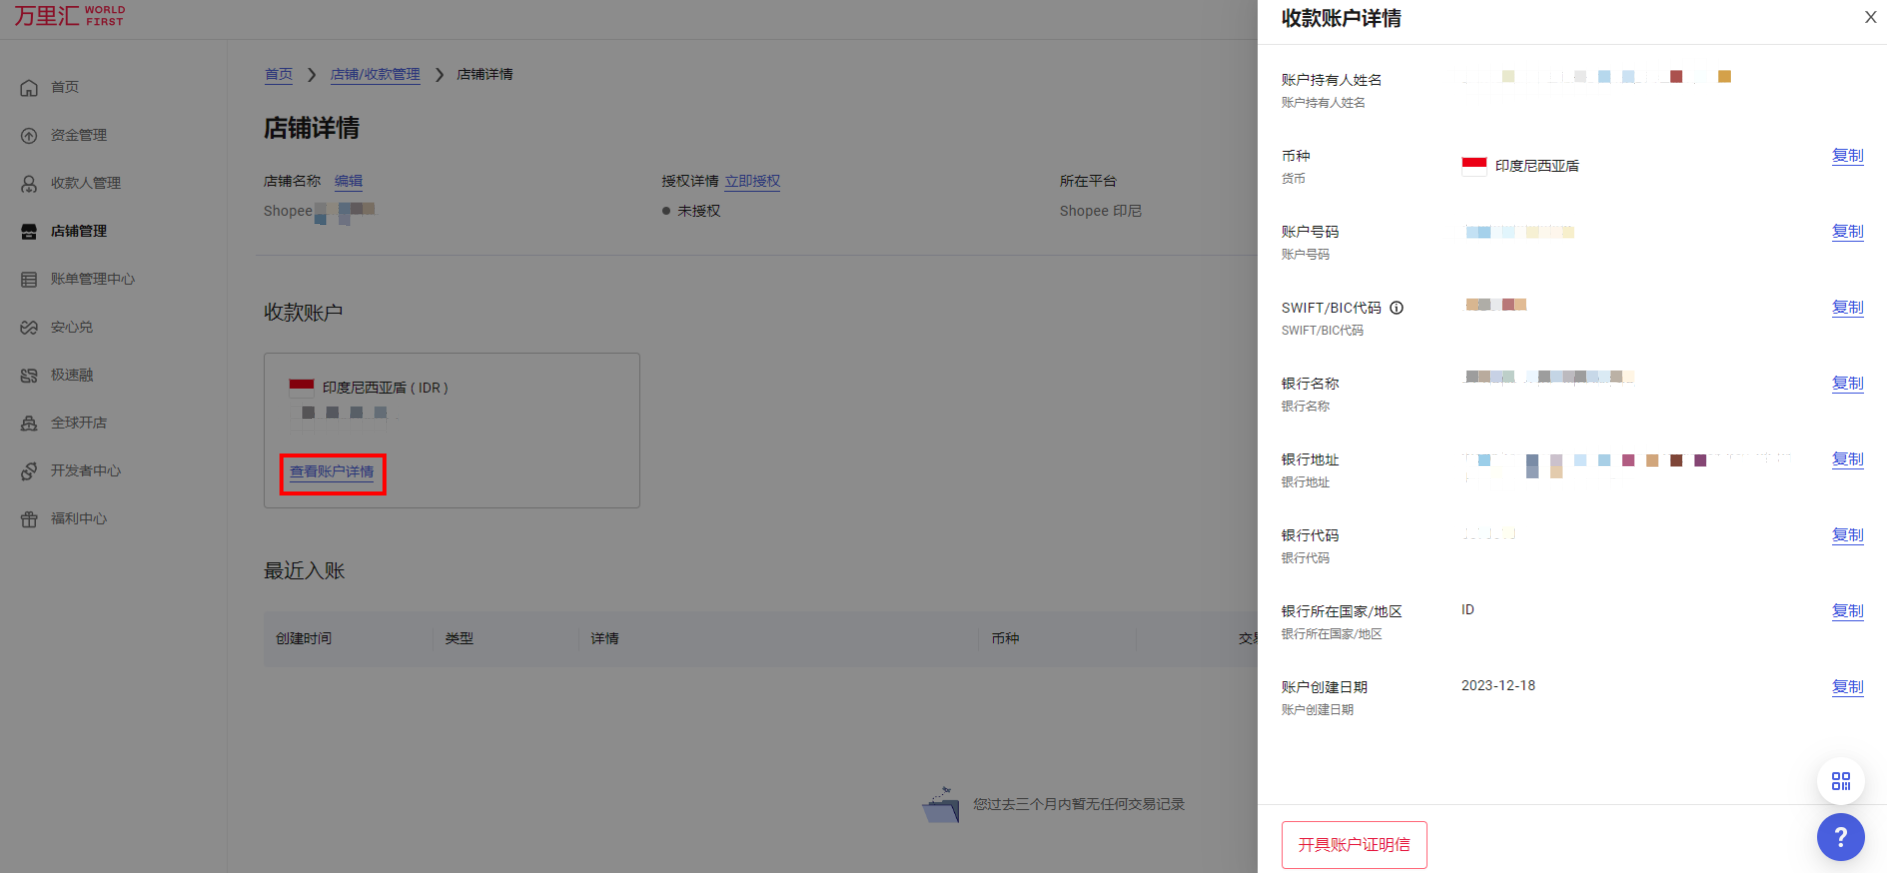Select the 店铺管理 store icon
The image size is (1887, 873).
tap(29, 232)
